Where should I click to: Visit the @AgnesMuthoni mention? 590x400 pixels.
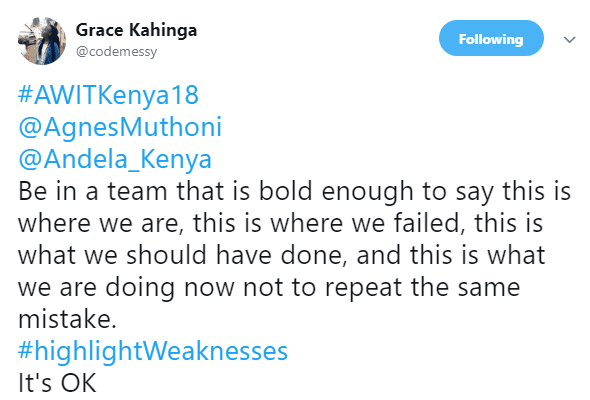coord(120,127)
